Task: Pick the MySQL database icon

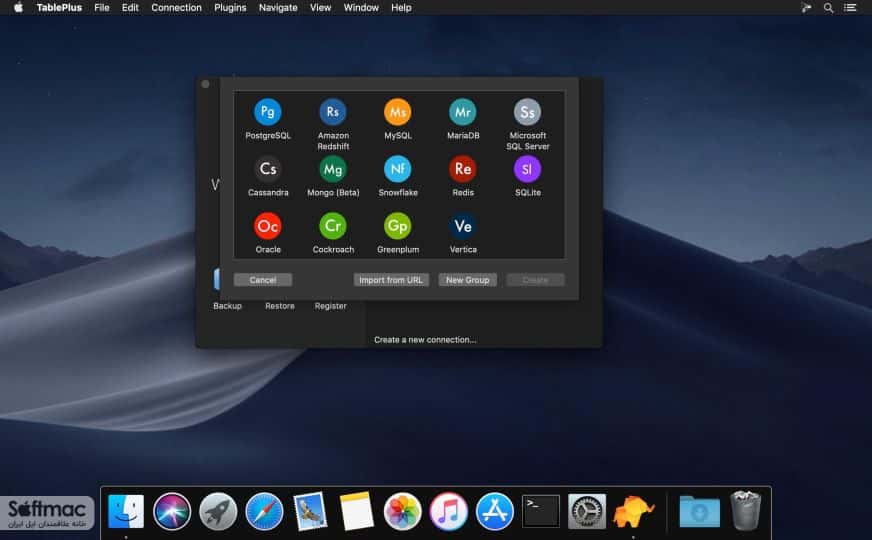Action: tap(398, 112)
